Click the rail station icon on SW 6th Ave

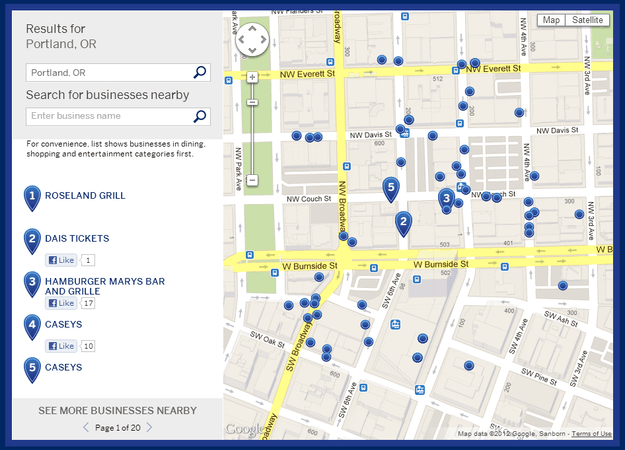395,324
